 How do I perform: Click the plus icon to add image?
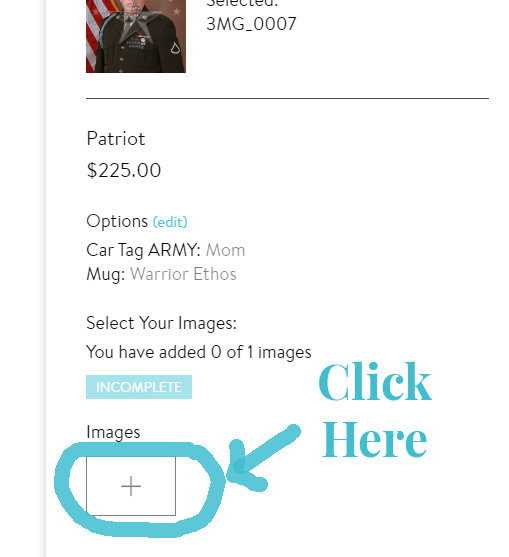pyautogui.click(x=131, y=486)
